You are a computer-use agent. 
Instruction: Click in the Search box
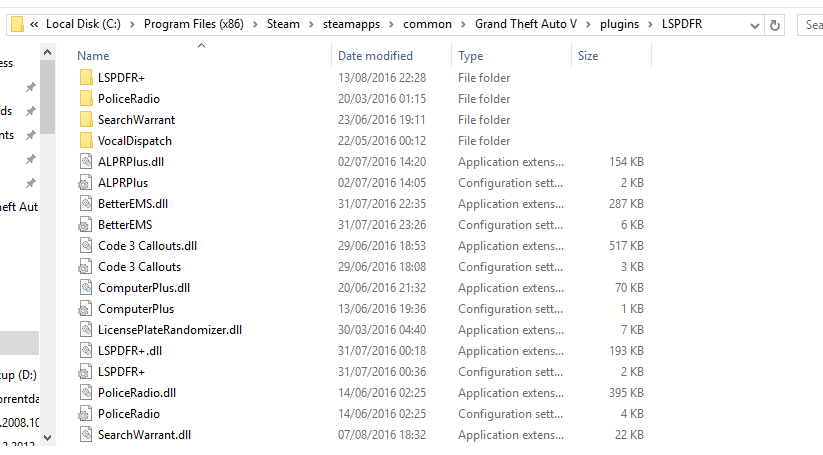pos(810,25)
